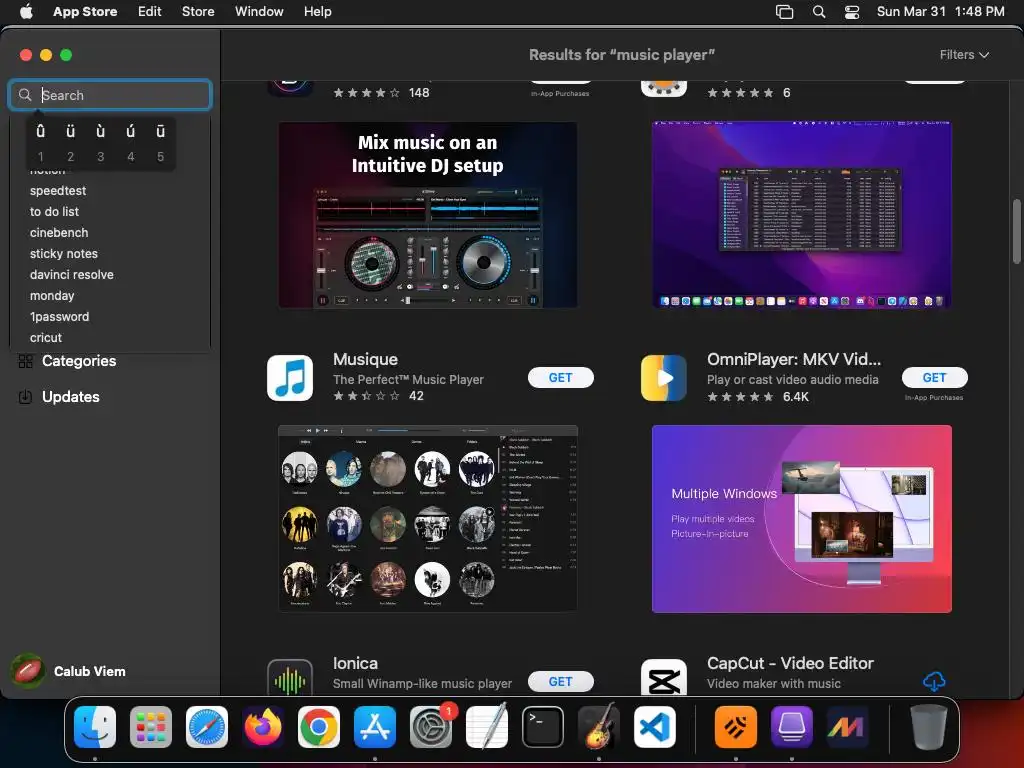
Task: Get the Ionica app
Action: (560, 681)
